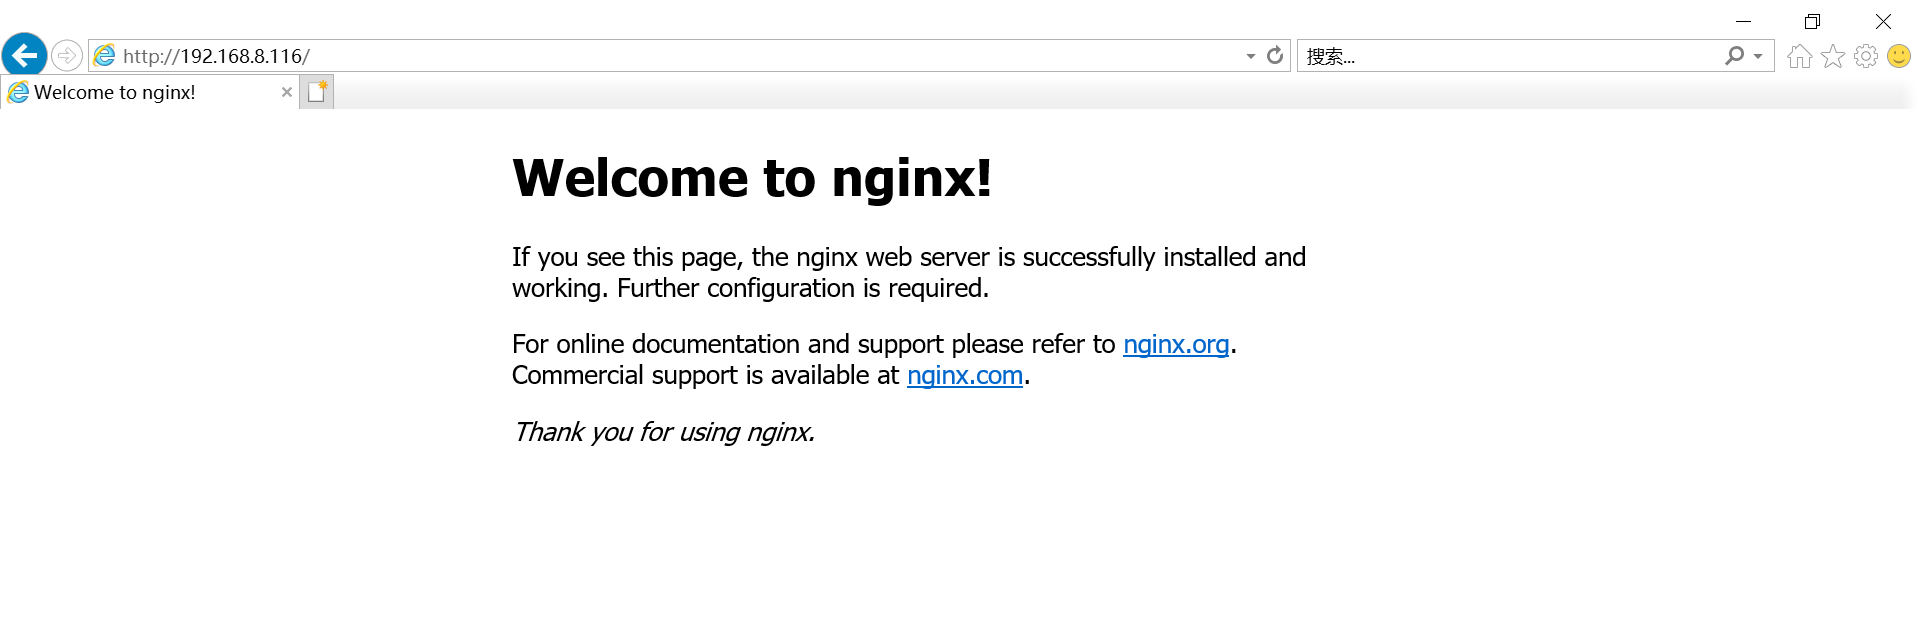Open Favorites star icon

click(x=1832, y=56)
